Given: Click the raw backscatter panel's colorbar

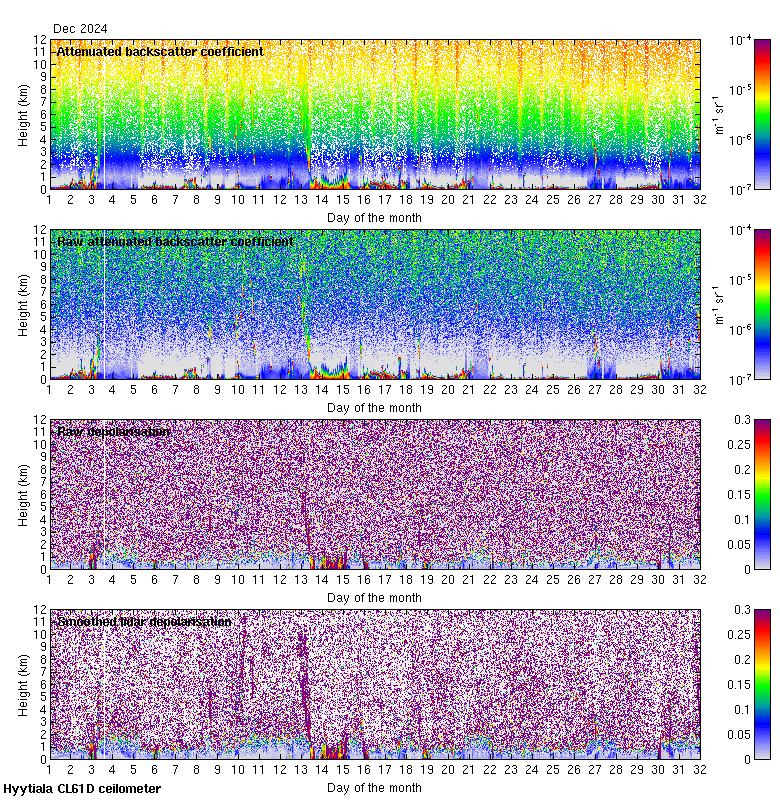Looking at the screenshot, I should [734, 304].
